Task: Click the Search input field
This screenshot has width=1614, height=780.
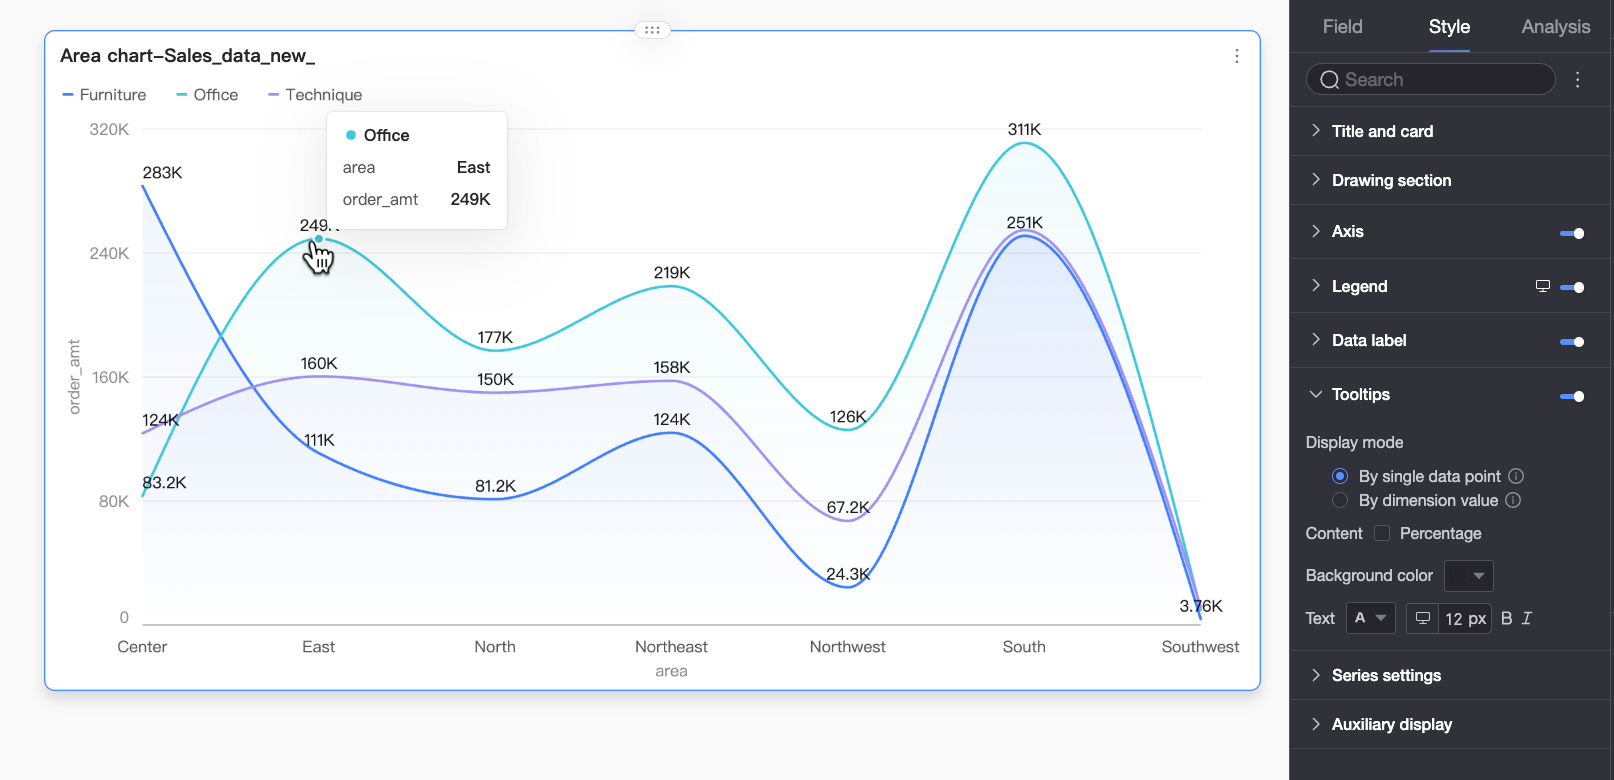Action: click(x=1430, y=79)
